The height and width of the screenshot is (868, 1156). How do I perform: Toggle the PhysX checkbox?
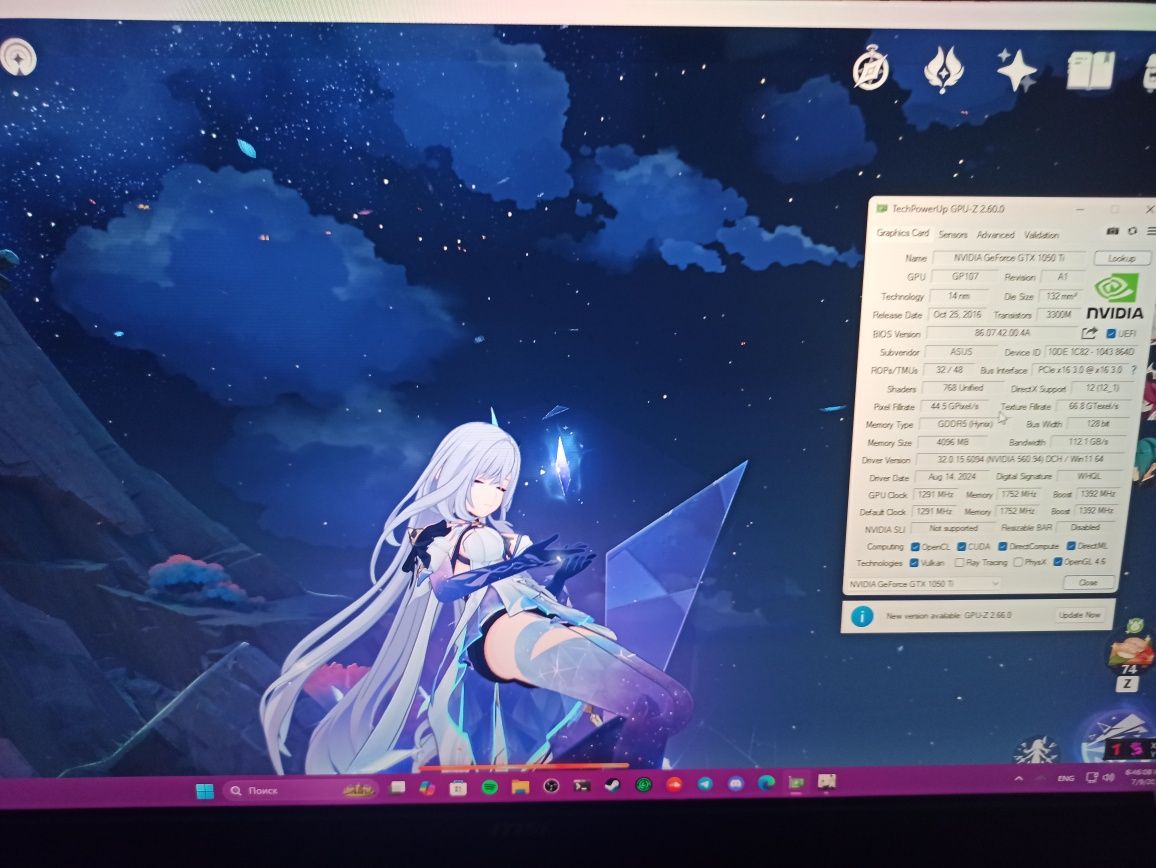(1018, 562)
